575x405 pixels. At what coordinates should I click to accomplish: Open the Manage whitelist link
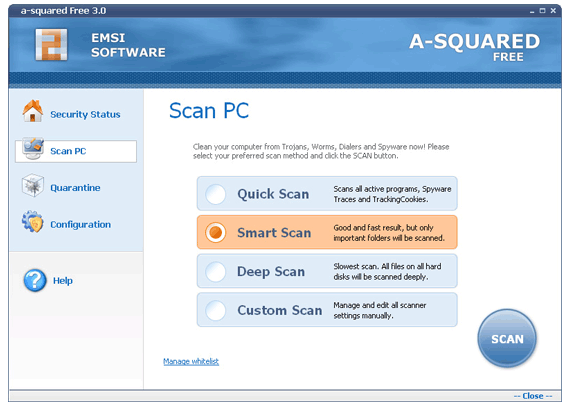191,361
